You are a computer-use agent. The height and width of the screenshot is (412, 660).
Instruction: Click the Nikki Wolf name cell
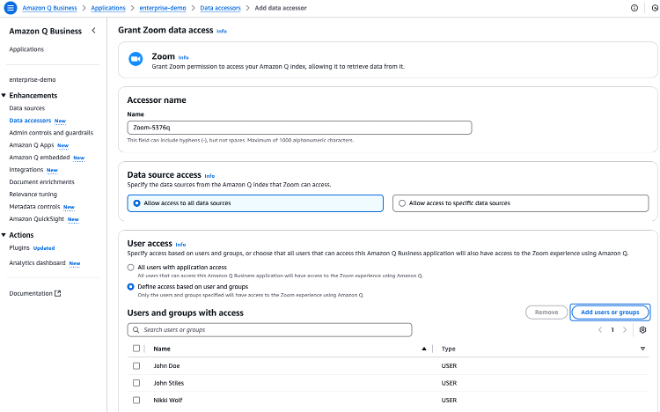pyautogui.click(x=168, y=400)
